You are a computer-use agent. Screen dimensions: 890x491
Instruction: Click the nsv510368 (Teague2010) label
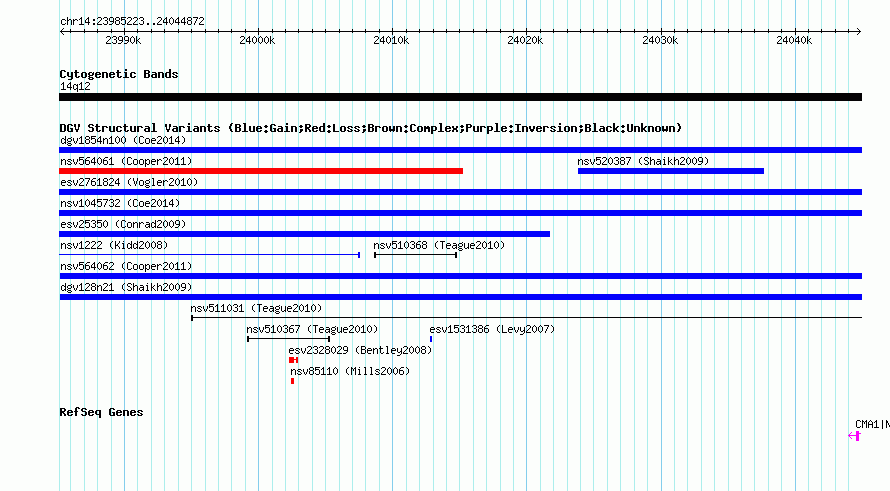click(x=439, y=245)
